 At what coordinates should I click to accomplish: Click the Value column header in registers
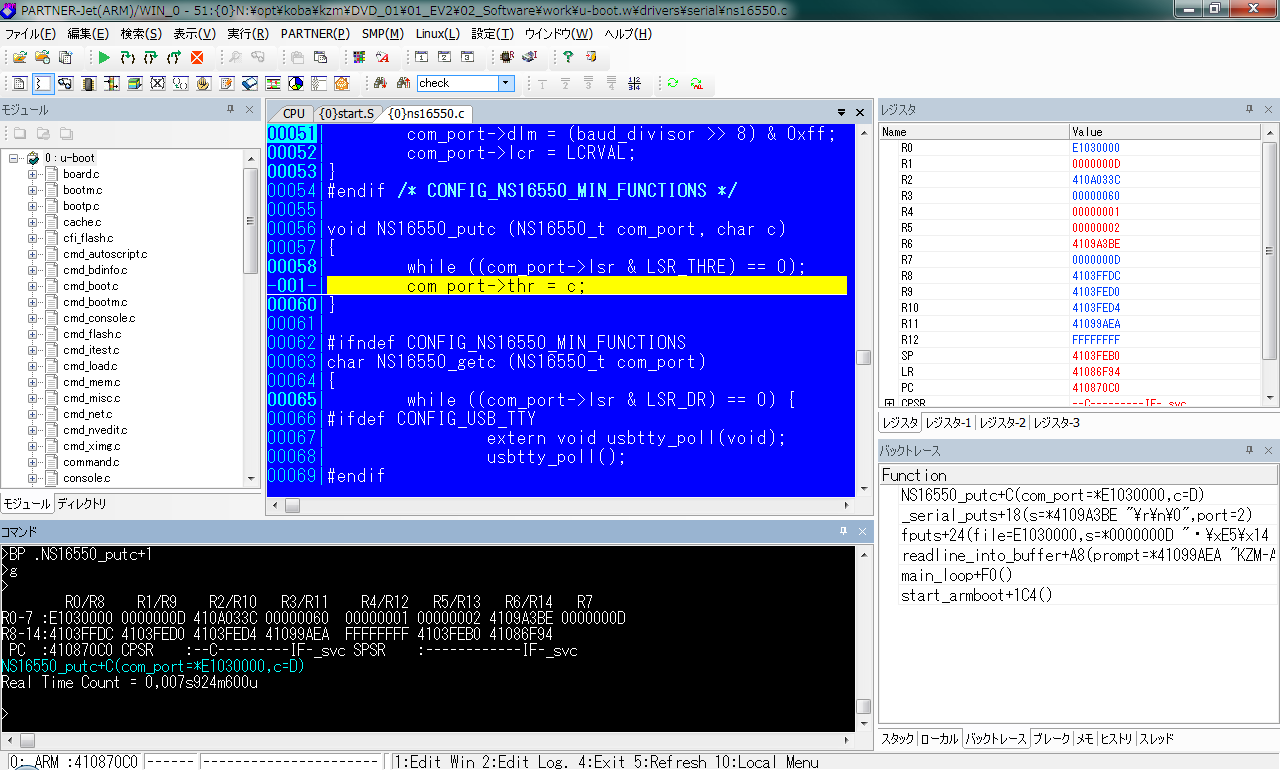[x=1165, y=132]
